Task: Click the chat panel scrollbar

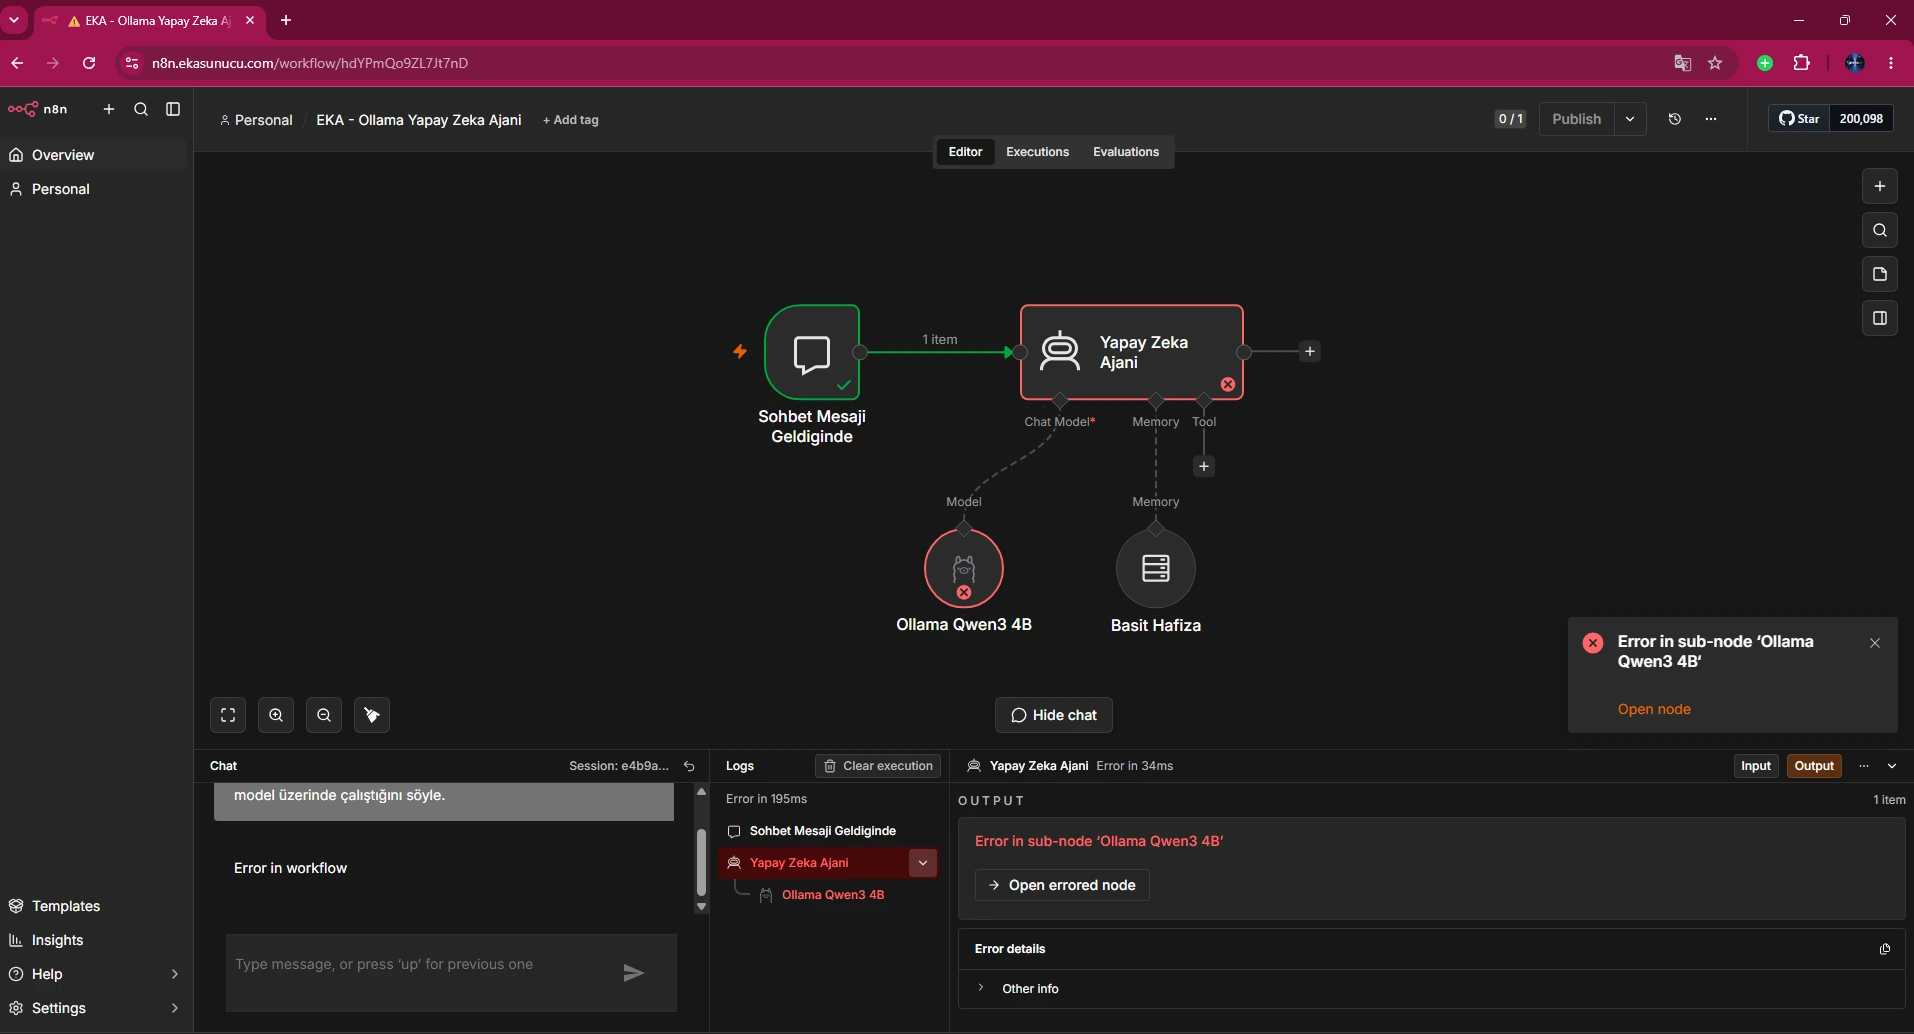Action: pyautogui.click(x=701, y=861)
